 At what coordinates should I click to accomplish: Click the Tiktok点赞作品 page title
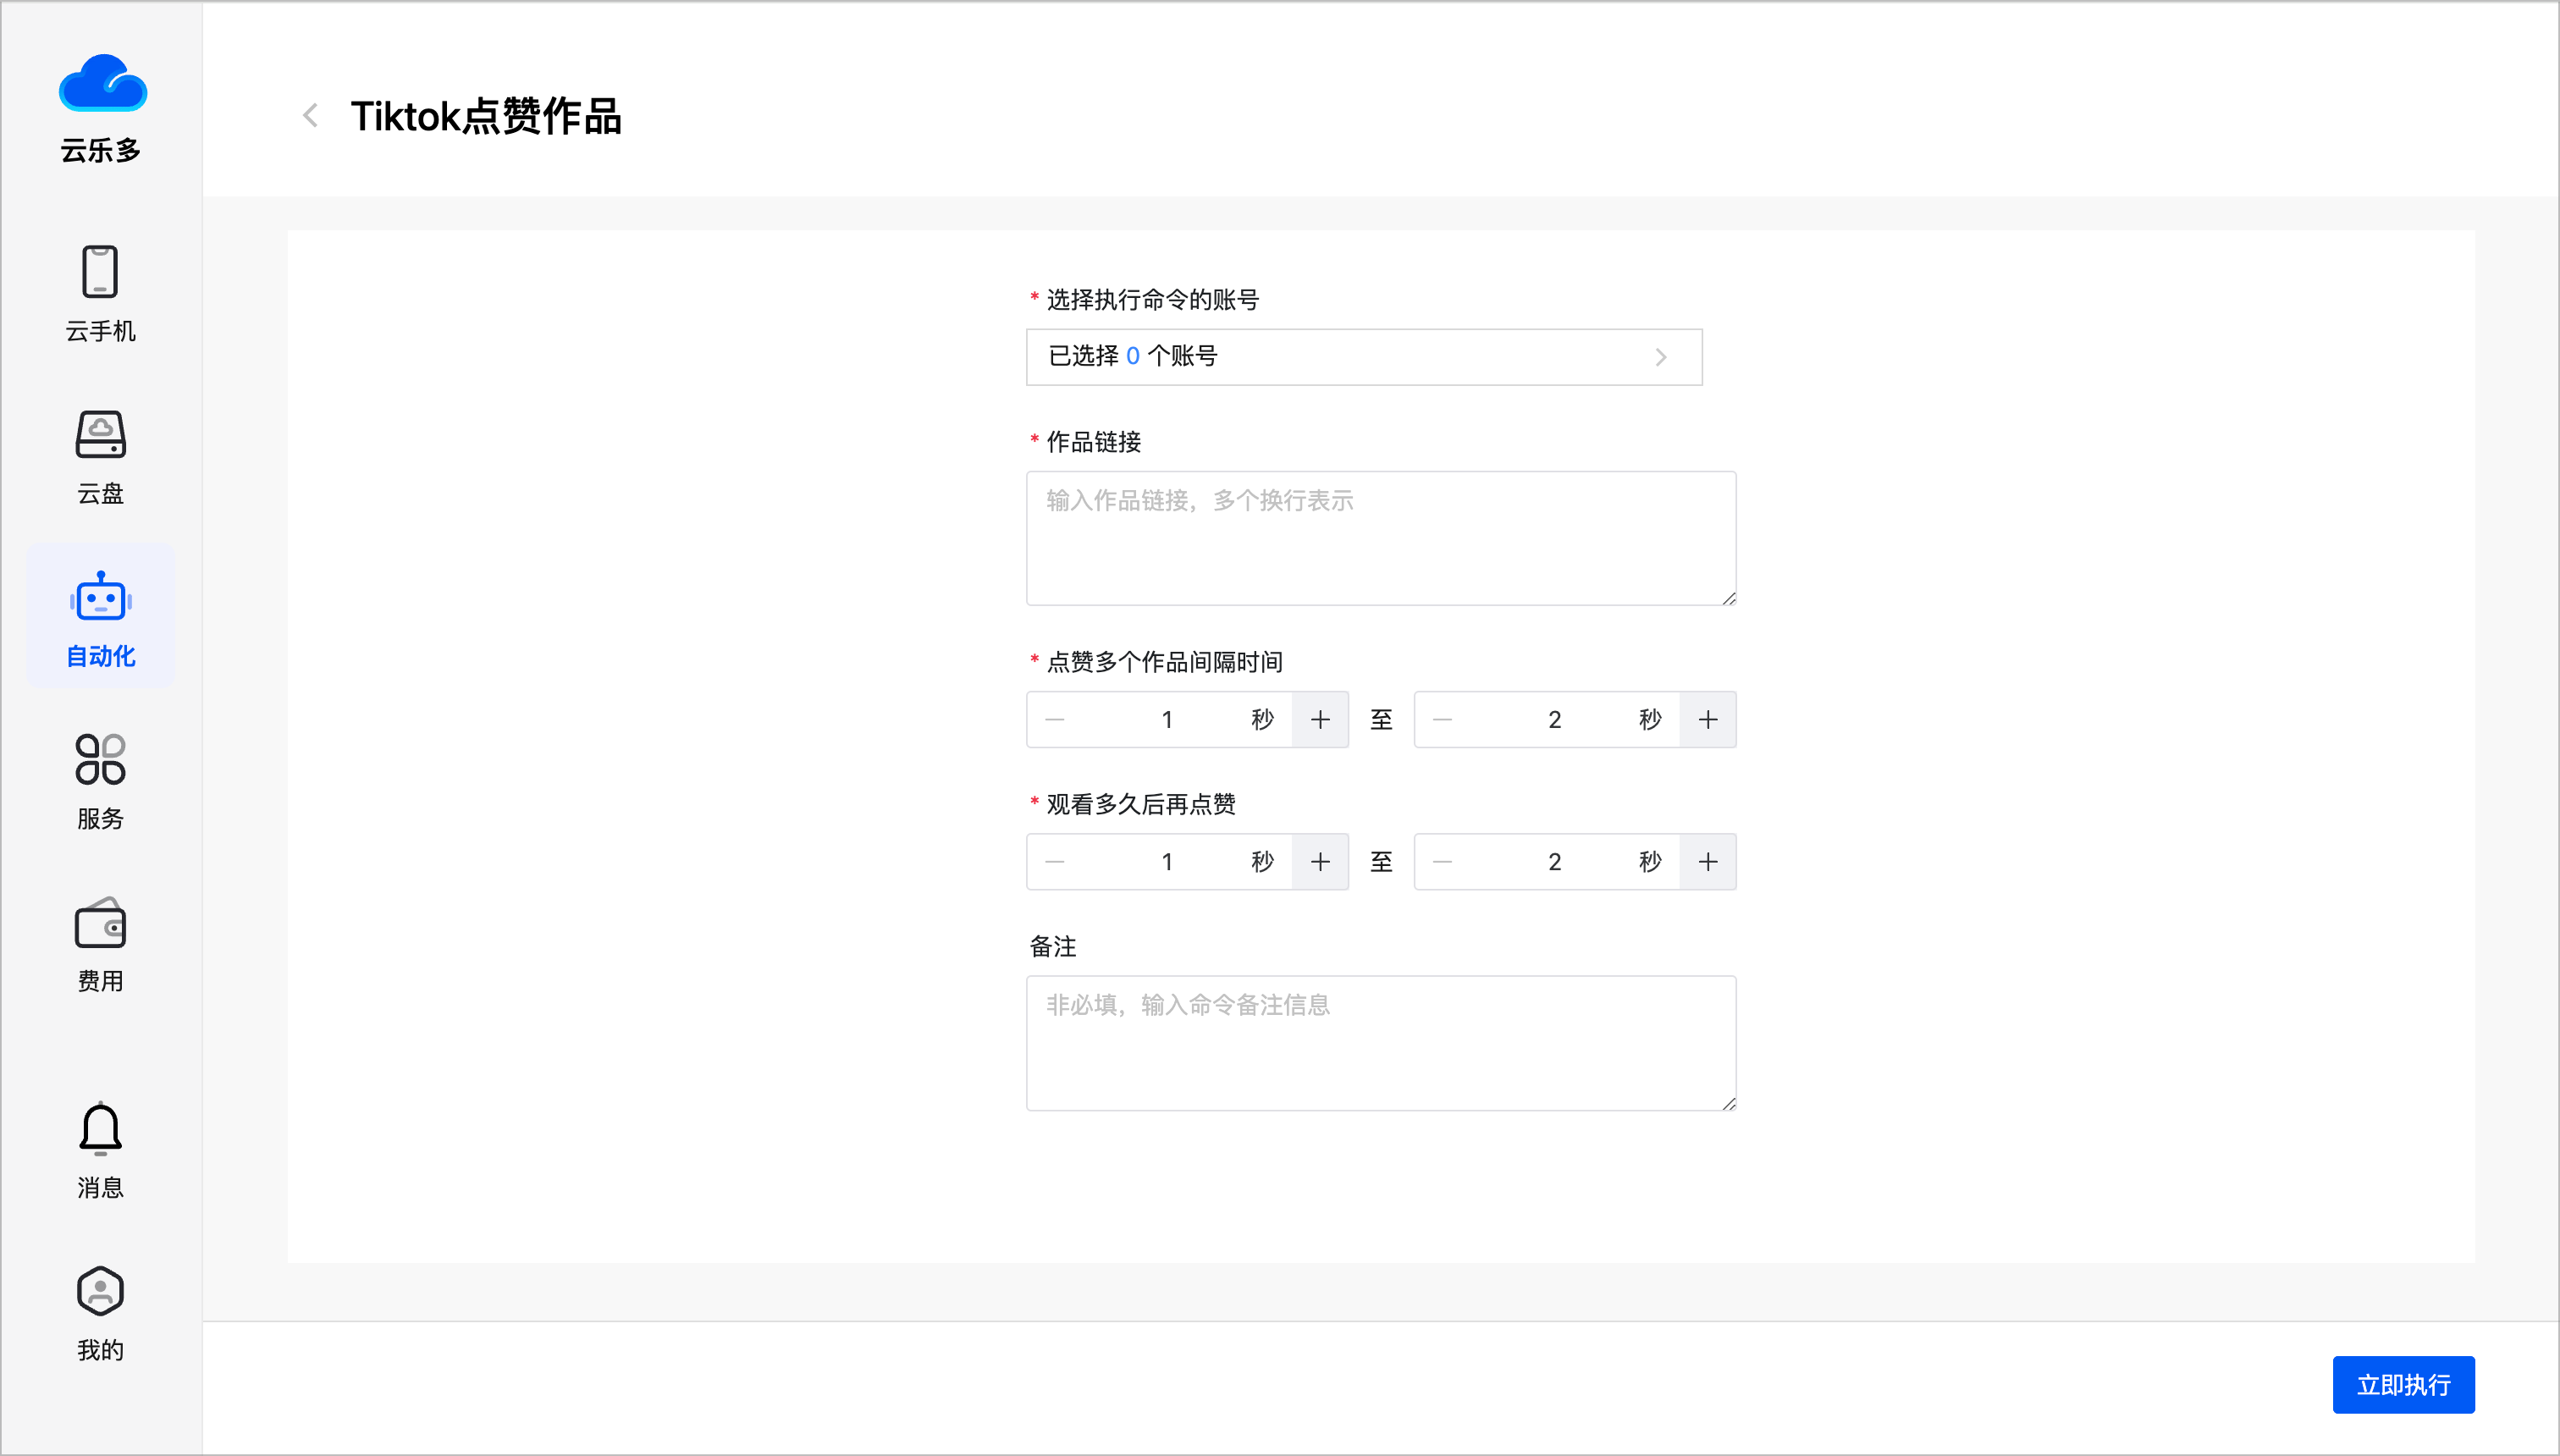point(486,116)
